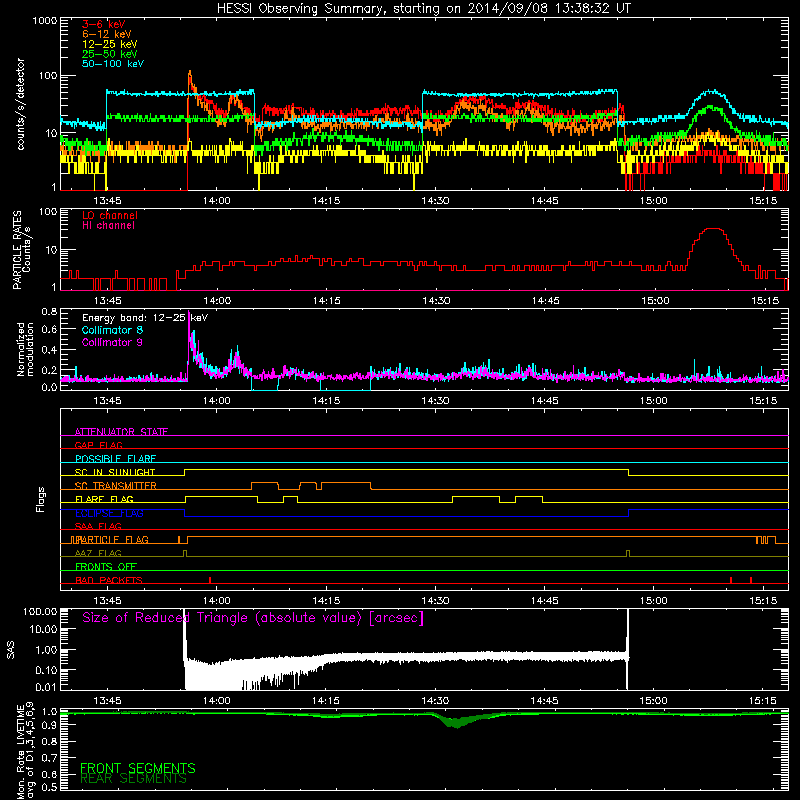Screen dimensions: 800x800
Task: Click the Normalized modulation axis label
Action: [25, 349]
